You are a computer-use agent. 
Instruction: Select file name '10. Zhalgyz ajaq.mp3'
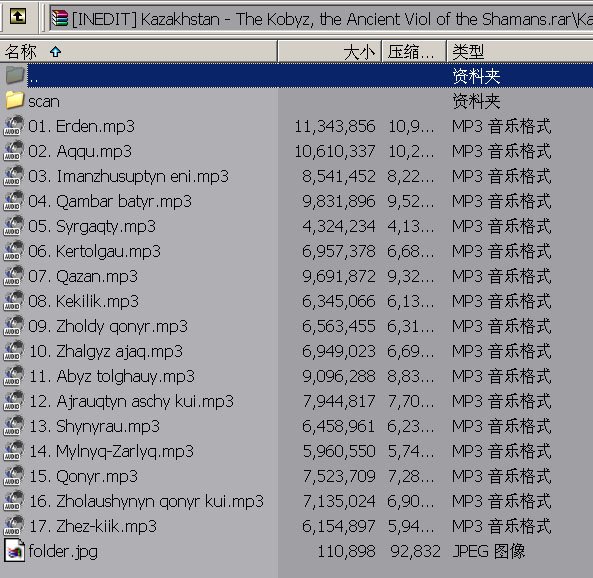(106, 351)
